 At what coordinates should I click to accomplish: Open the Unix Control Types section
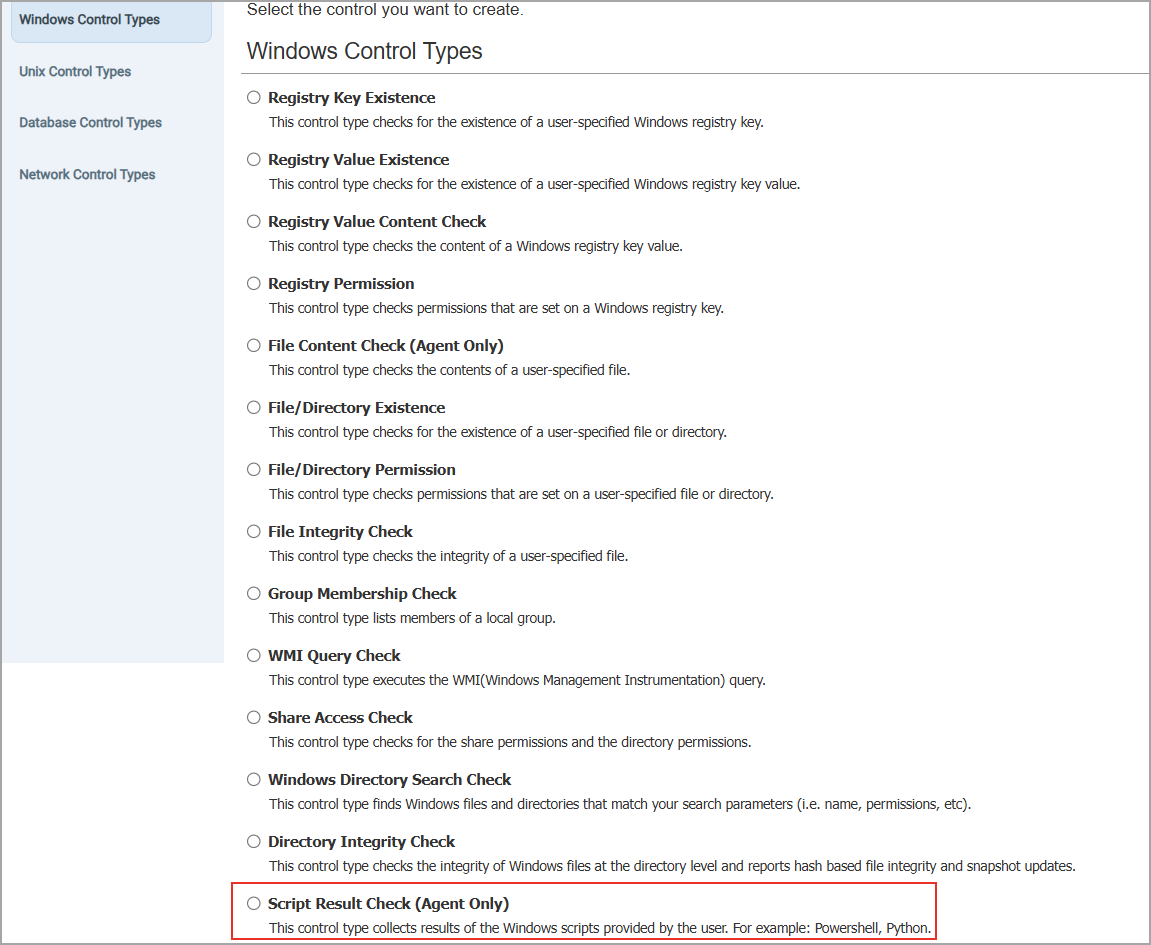pyautogui.click(x=75, y=71)
